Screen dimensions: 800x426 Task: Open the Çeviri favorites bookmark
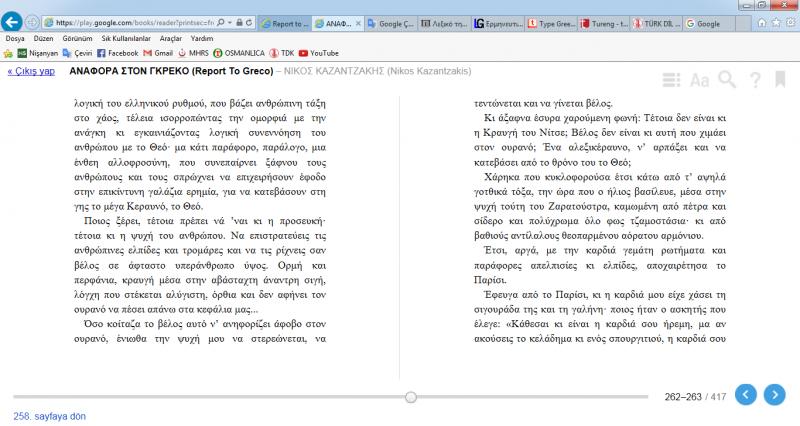[x=77, y=53]
